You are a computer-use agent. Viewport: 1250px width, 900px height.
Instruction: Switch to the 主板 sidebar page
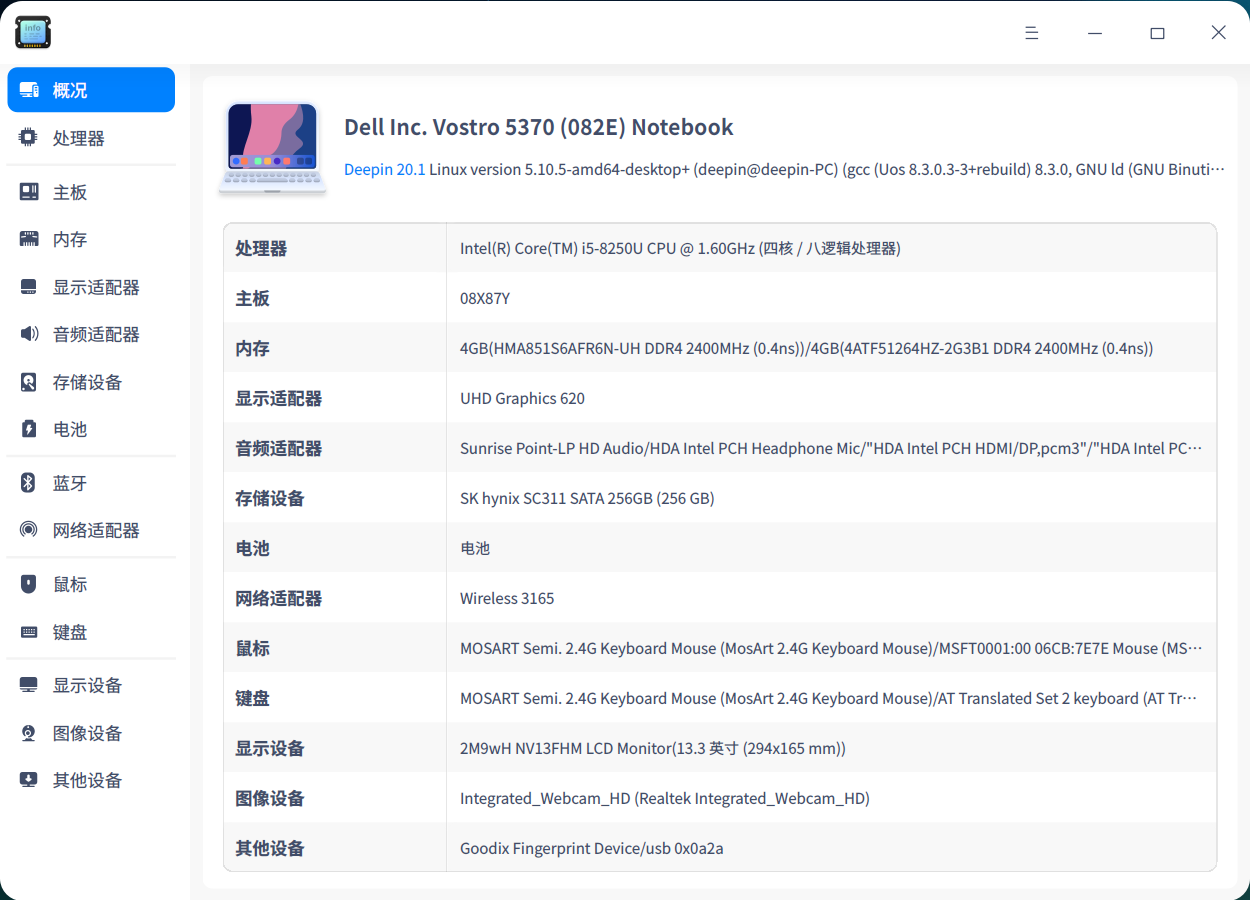coord(91,192)
